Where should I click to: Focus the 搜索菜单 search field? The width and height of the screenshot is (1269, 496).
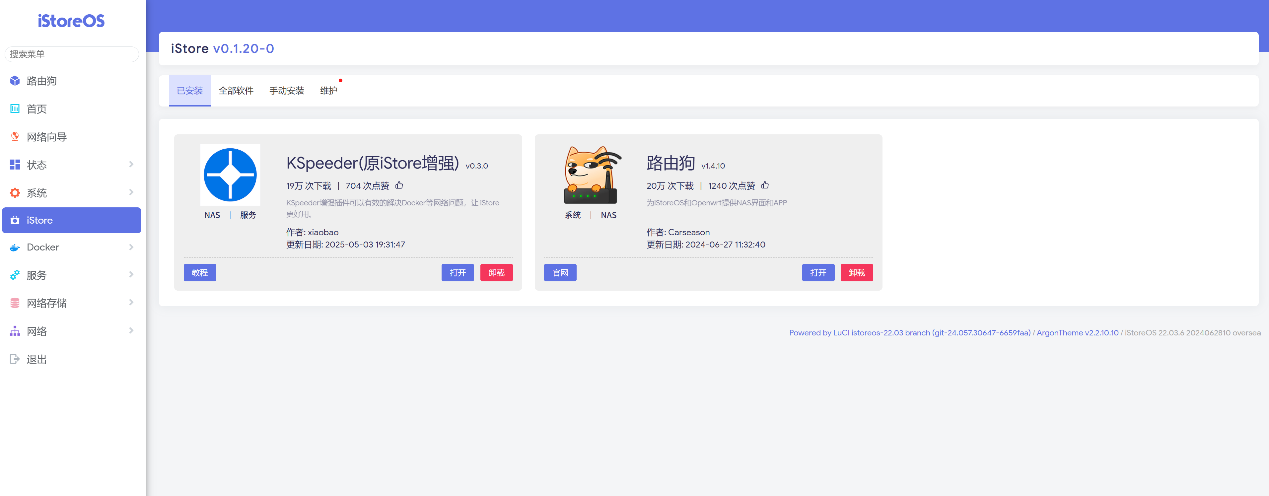tap(70, 54)
